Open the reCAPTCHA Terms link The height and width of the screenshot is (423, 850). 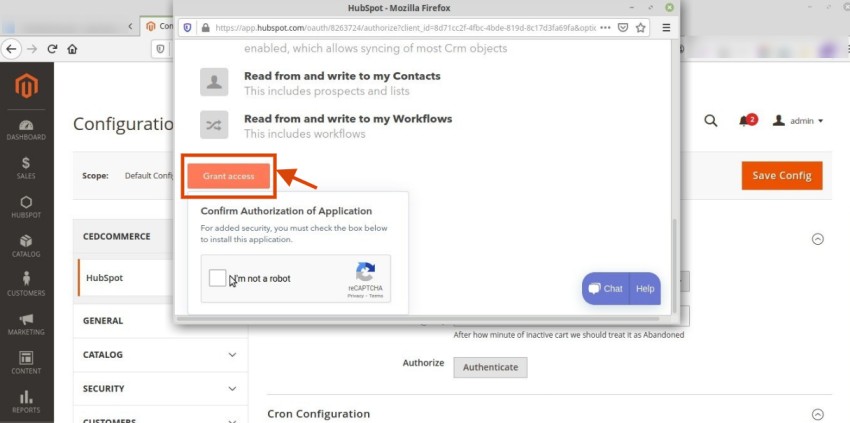point(376,296)
